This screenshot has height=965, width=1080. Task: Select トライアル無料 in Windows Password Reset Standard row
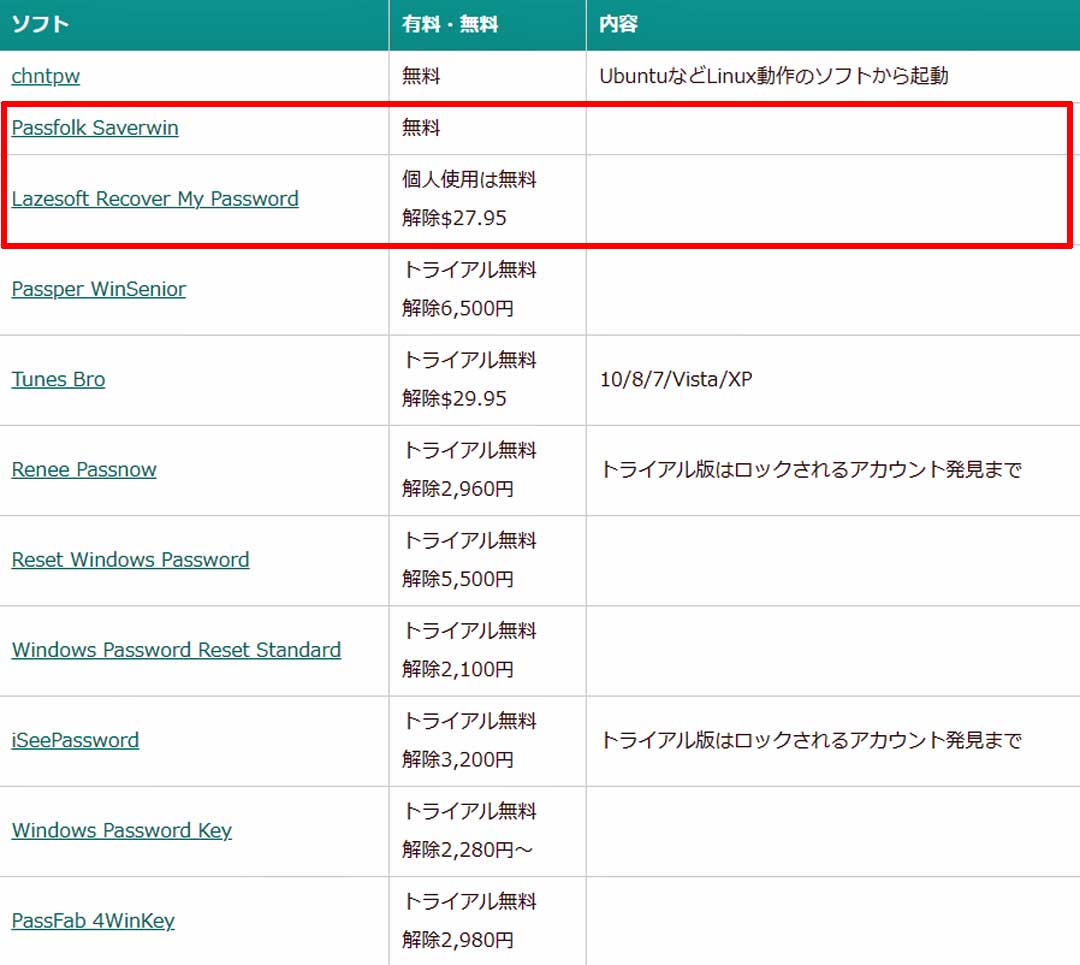click(x=469, y=631)
